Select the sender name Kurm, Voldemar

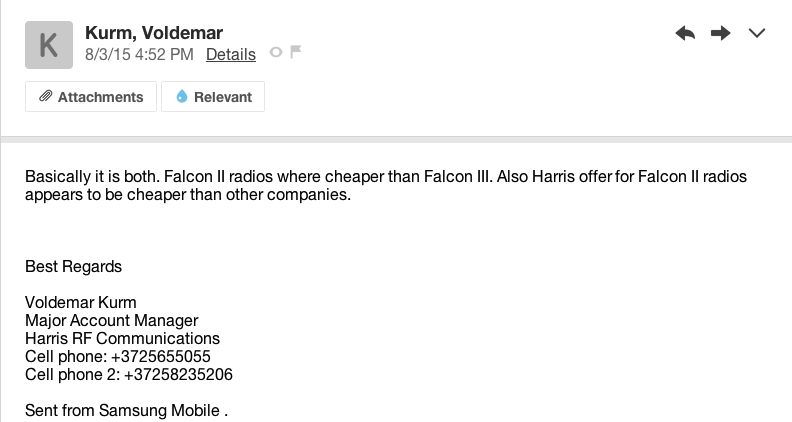click(x=154, y=33)
